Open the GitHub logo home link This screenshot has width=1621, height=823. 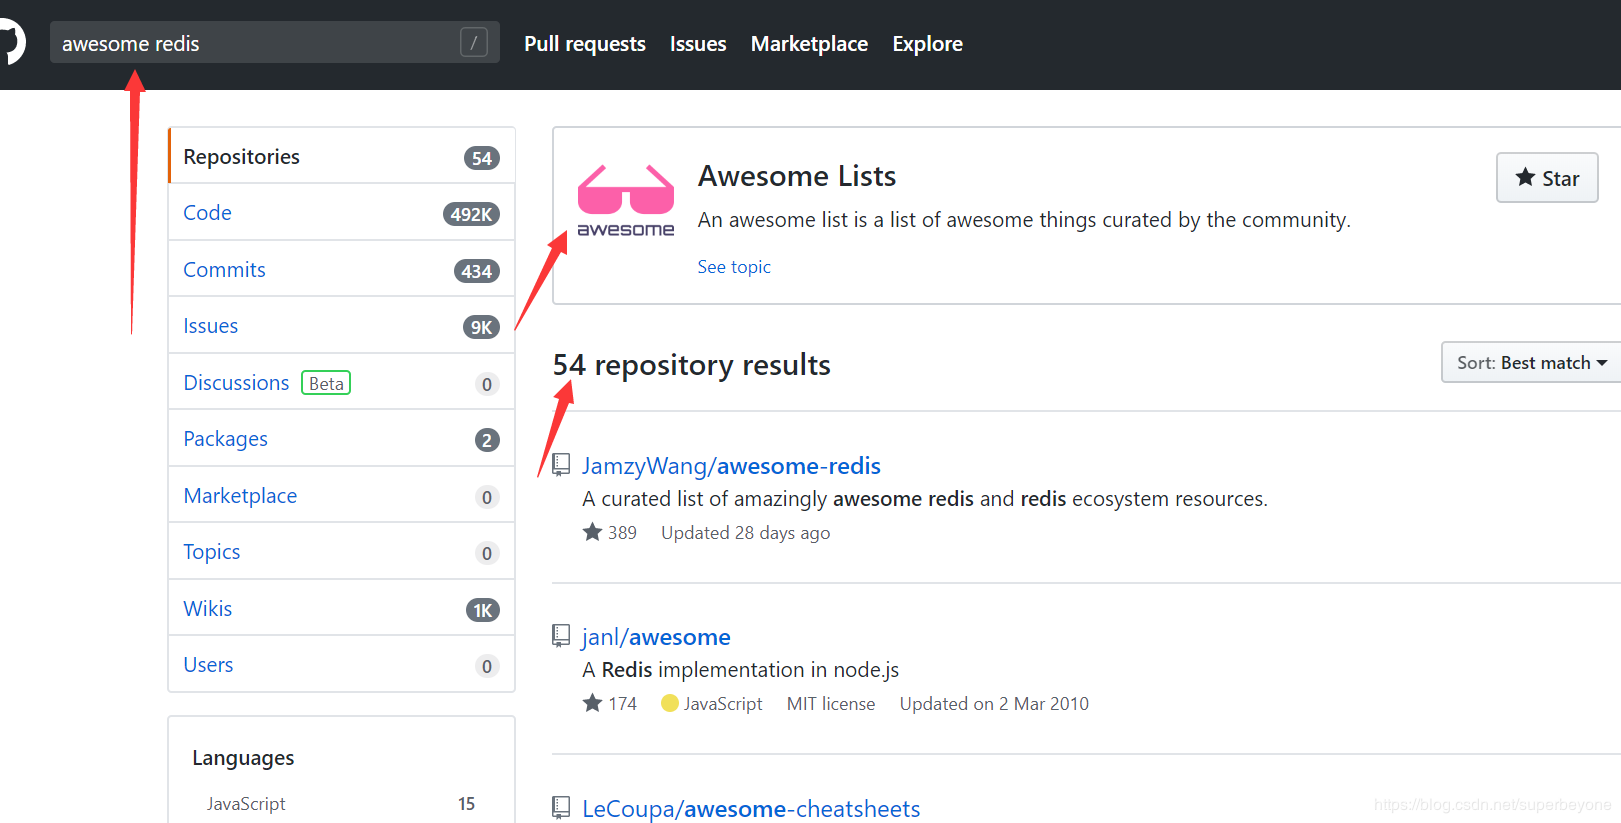[x=10, y=43]
